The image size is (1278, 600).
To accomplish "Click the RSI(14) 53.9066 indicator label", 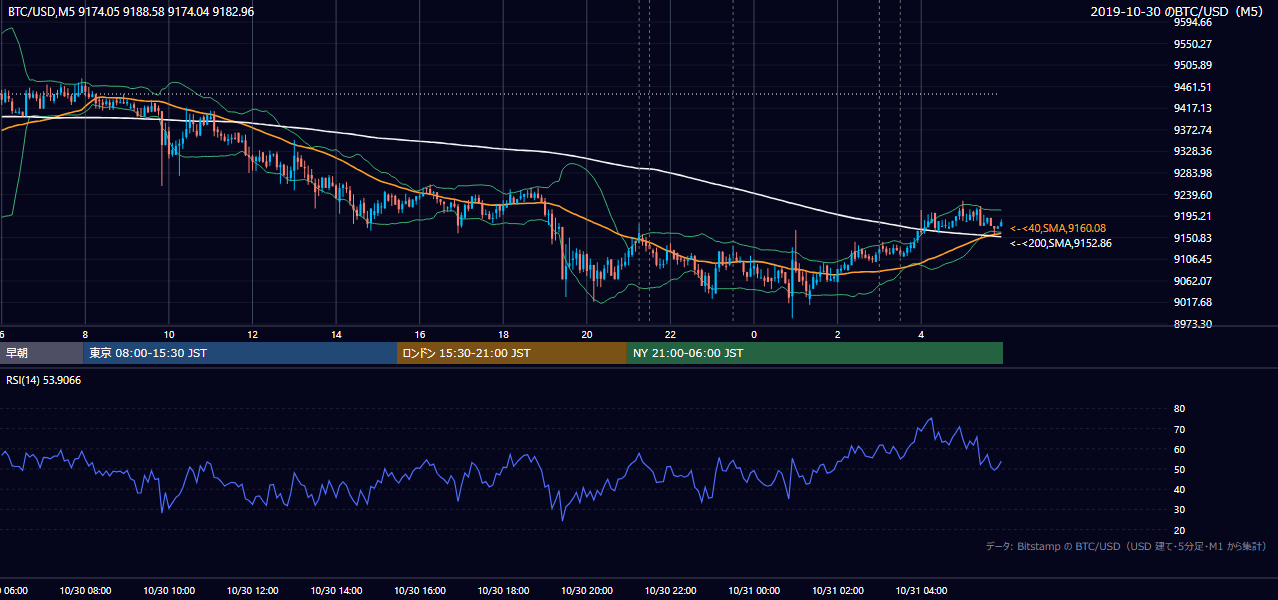I will pyautogui.click(x=44, y=380).
